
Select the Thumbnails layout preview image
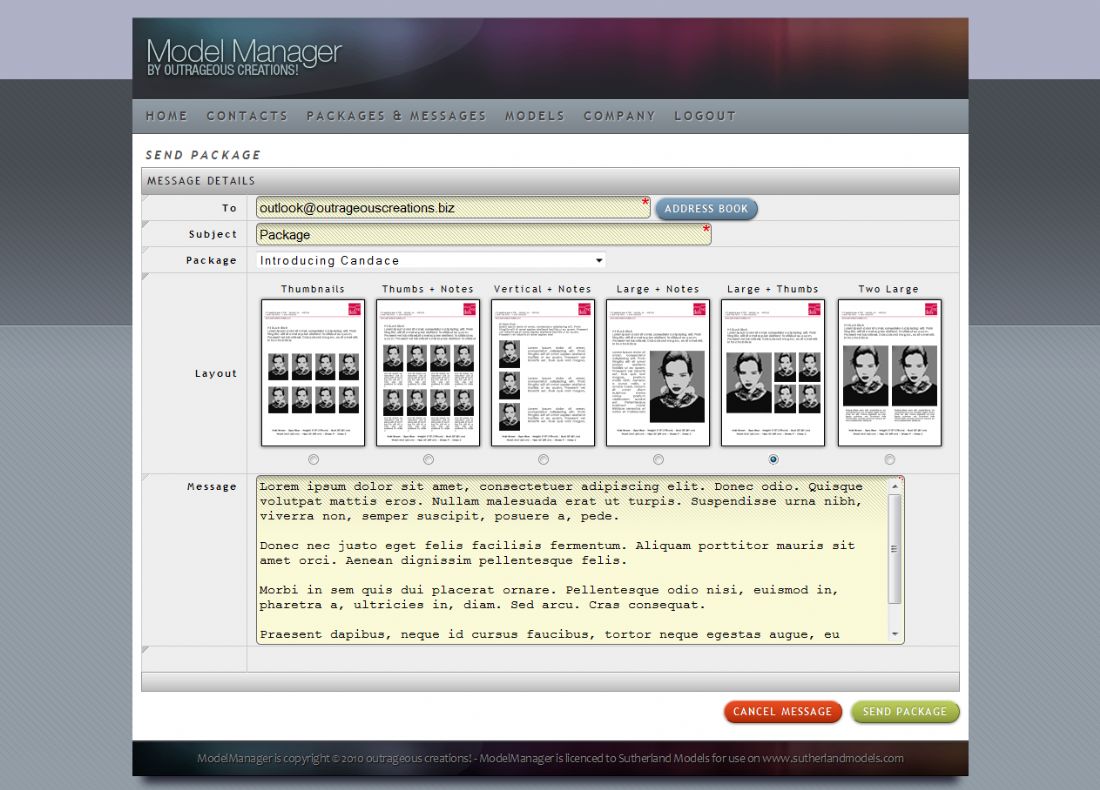pos(313,372)
